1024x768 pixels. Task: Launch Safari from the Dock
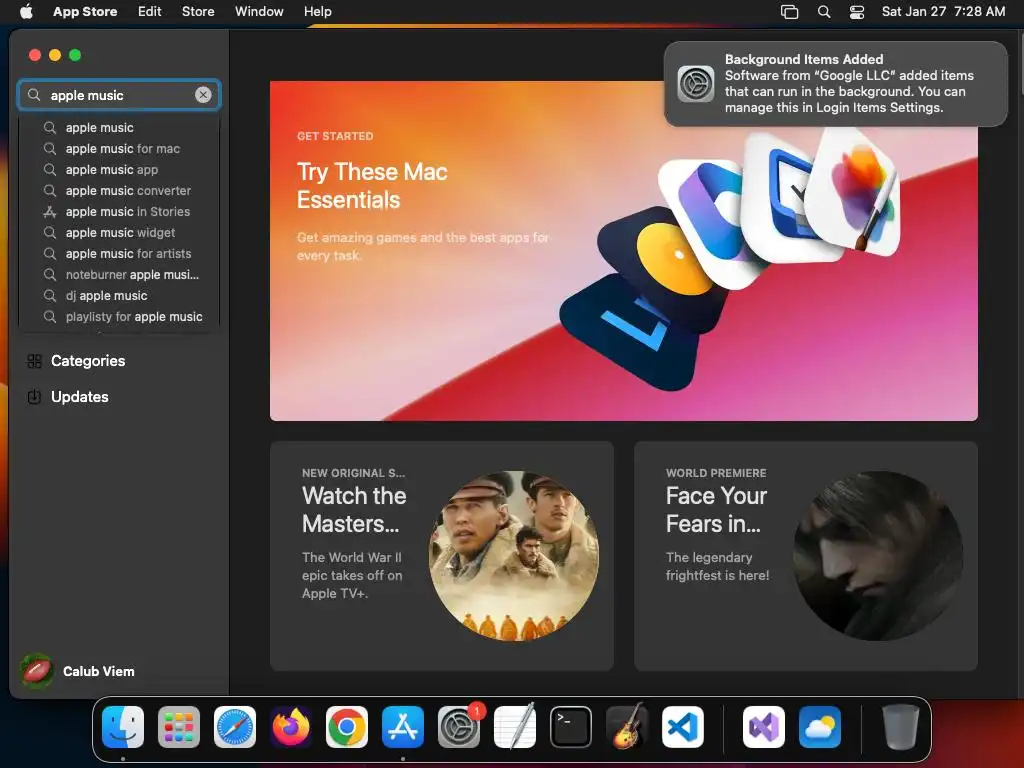tap(235, 727)
